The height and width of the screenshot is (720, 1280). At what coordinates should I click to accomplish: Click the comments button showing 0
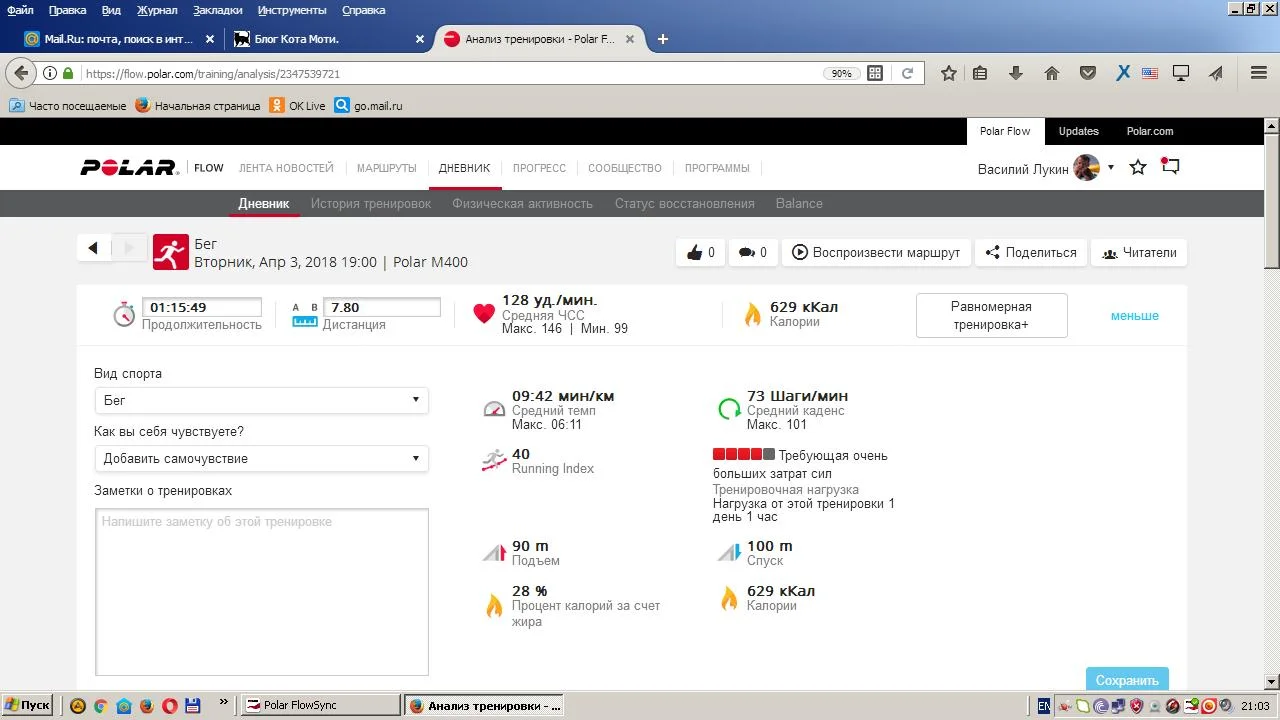click(x=753, y=252)
